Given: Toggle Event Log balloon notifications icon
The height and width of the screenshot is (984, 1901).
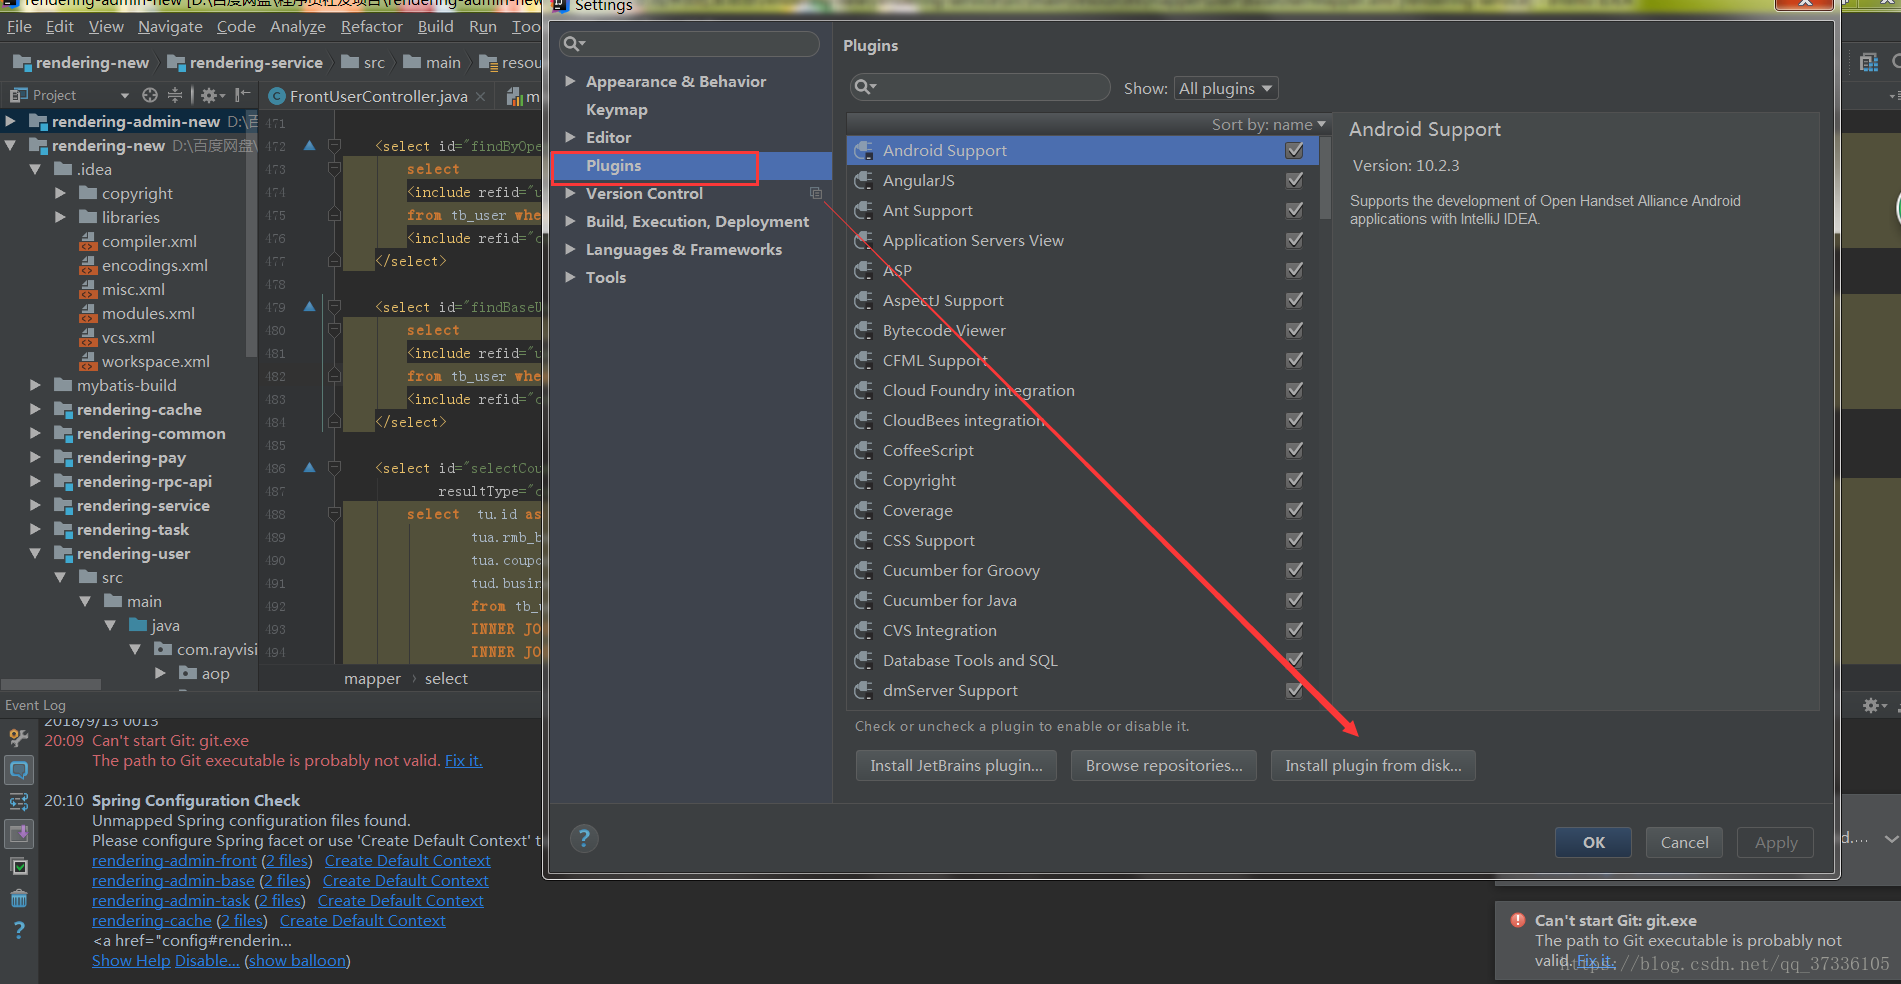Looking at the screenshot, I should point(19,770).
